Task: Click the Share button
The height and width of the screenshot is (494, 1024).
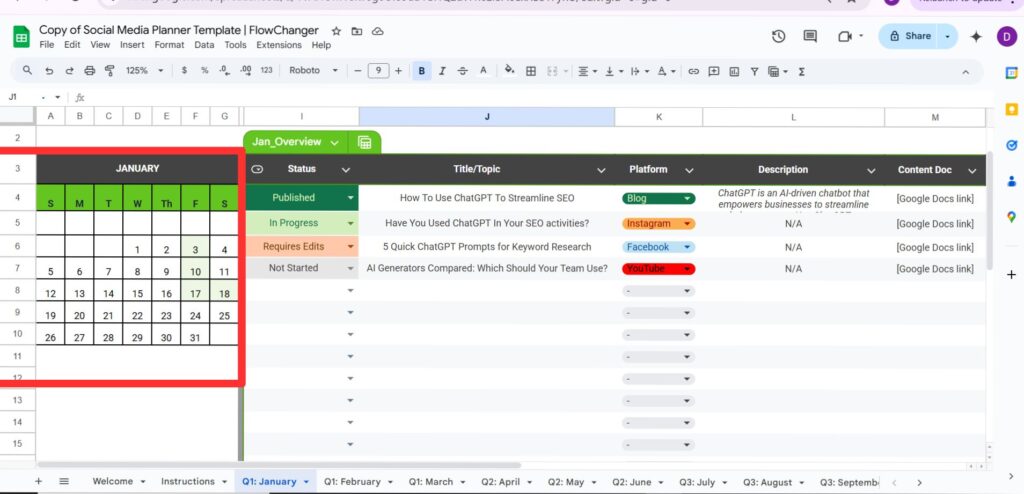Action: click(910, 37)
